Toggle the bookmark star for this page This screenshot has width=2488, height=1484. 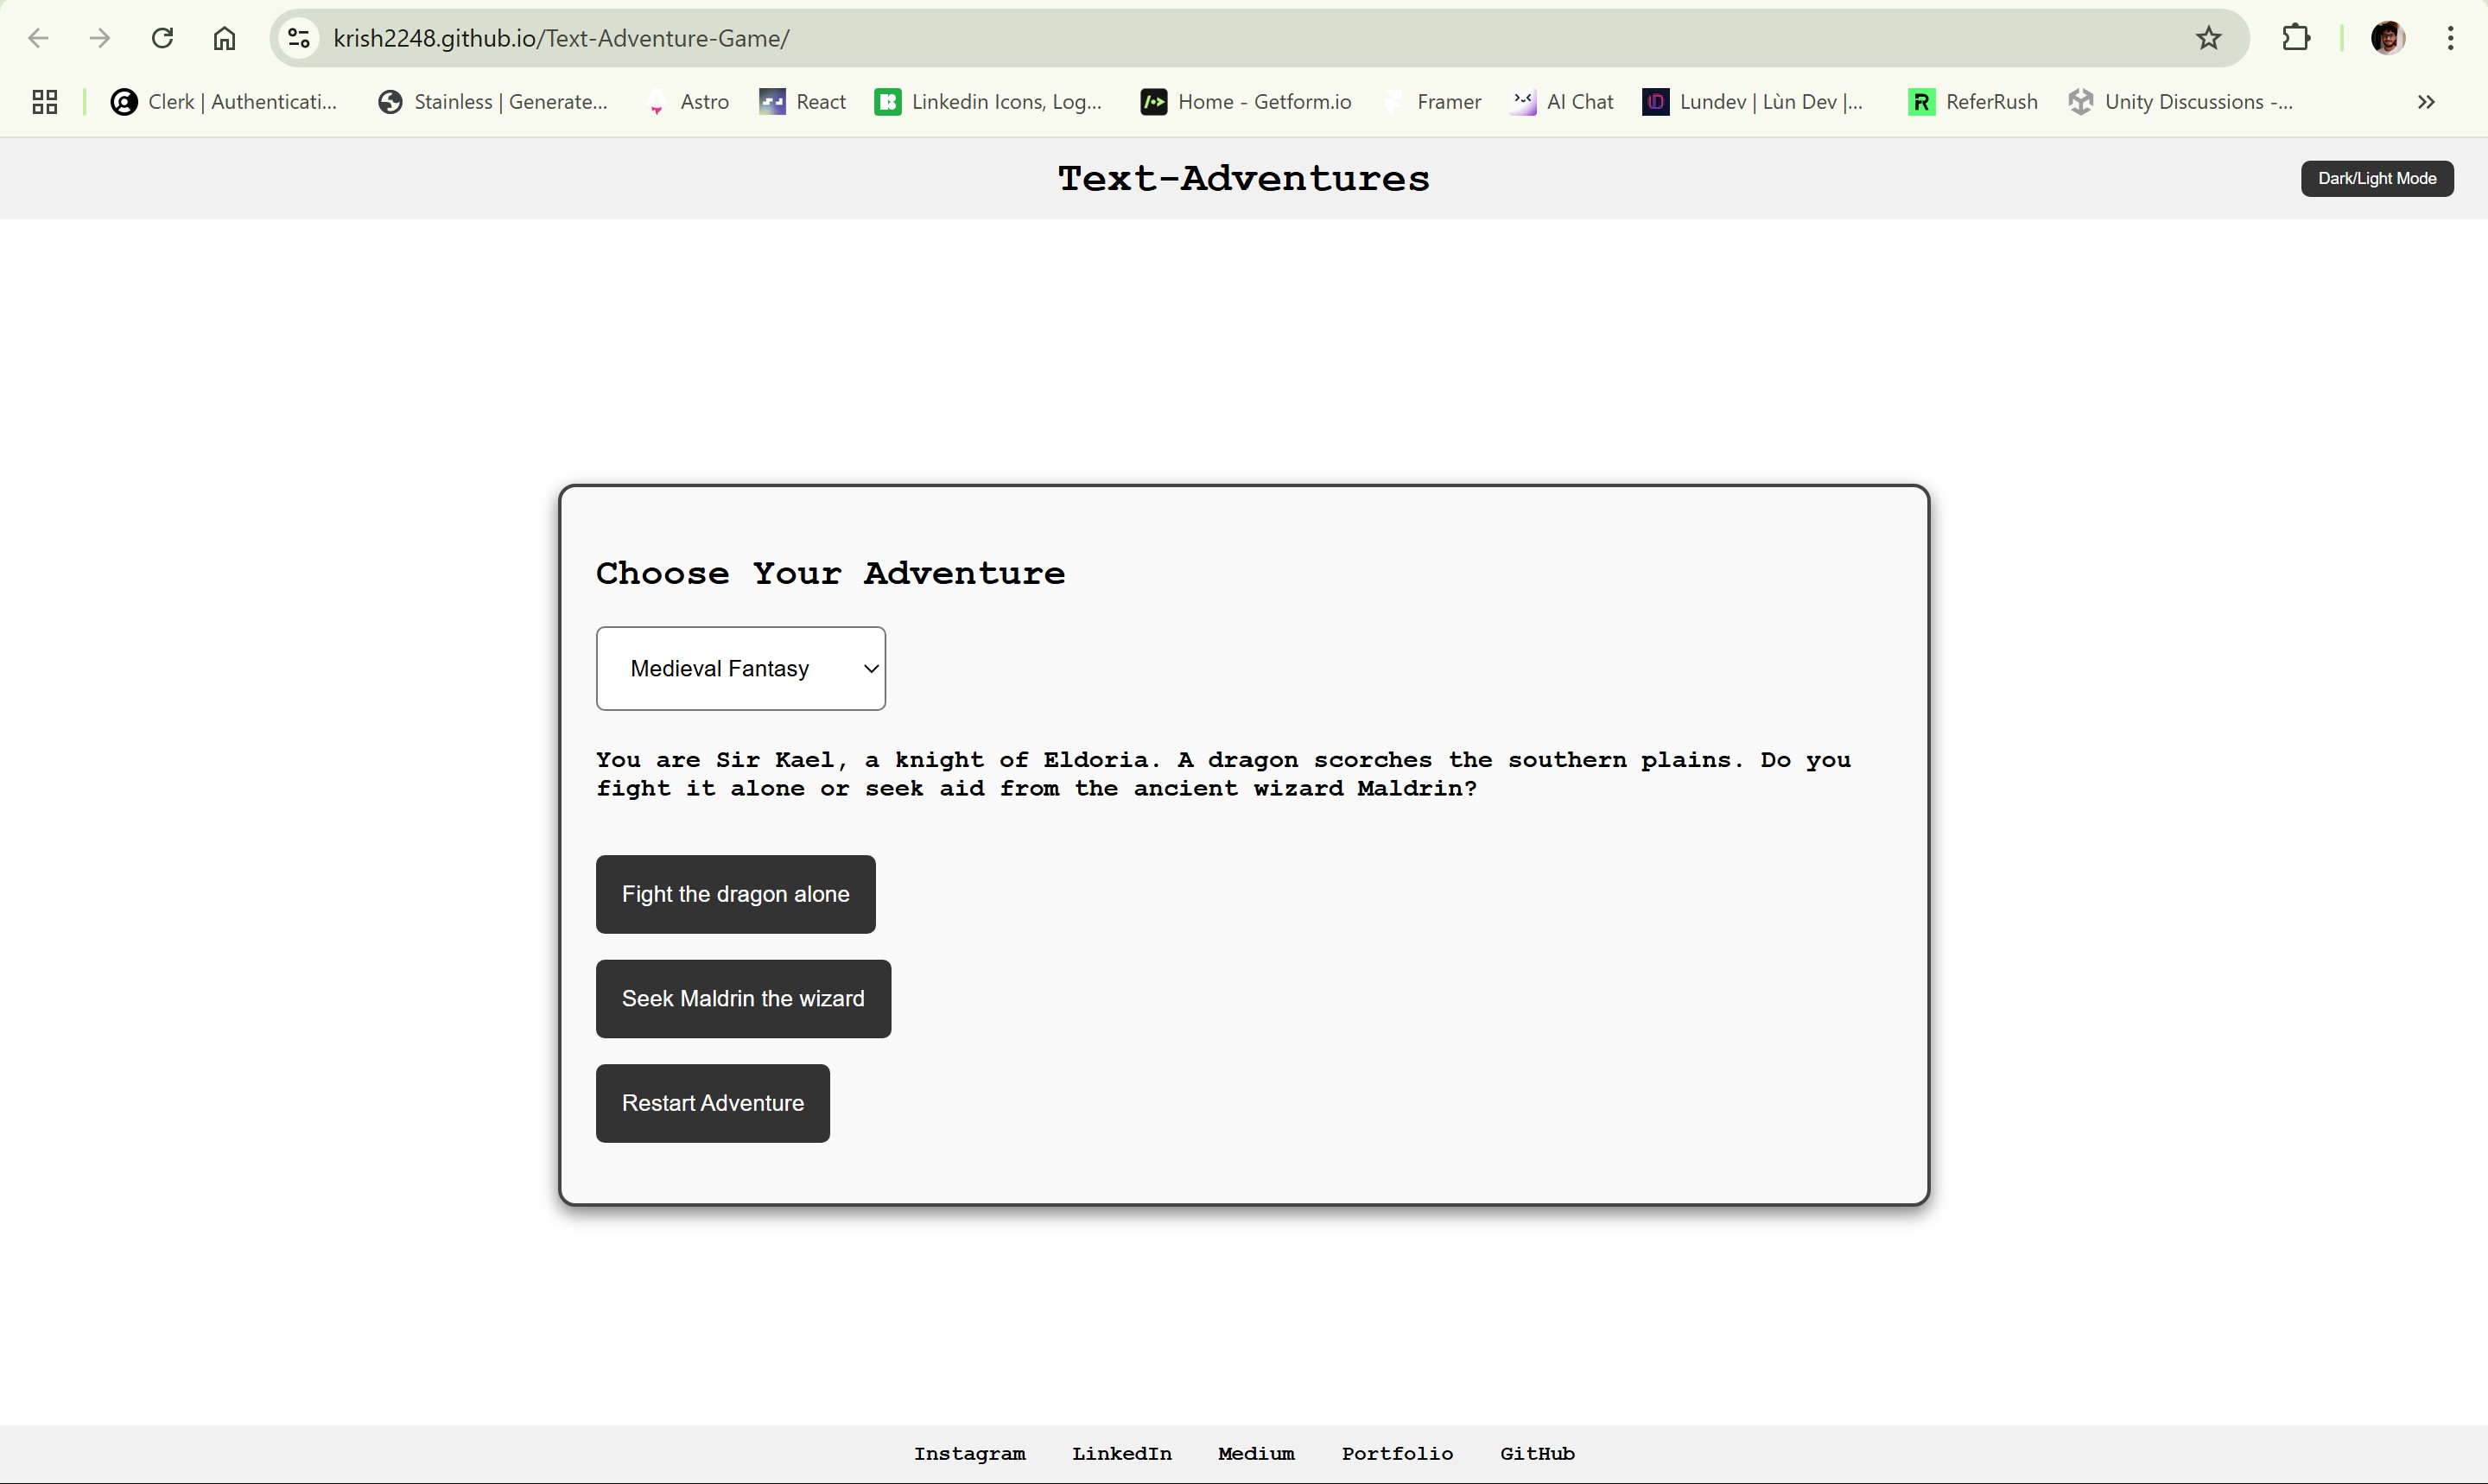point(2208,38)
